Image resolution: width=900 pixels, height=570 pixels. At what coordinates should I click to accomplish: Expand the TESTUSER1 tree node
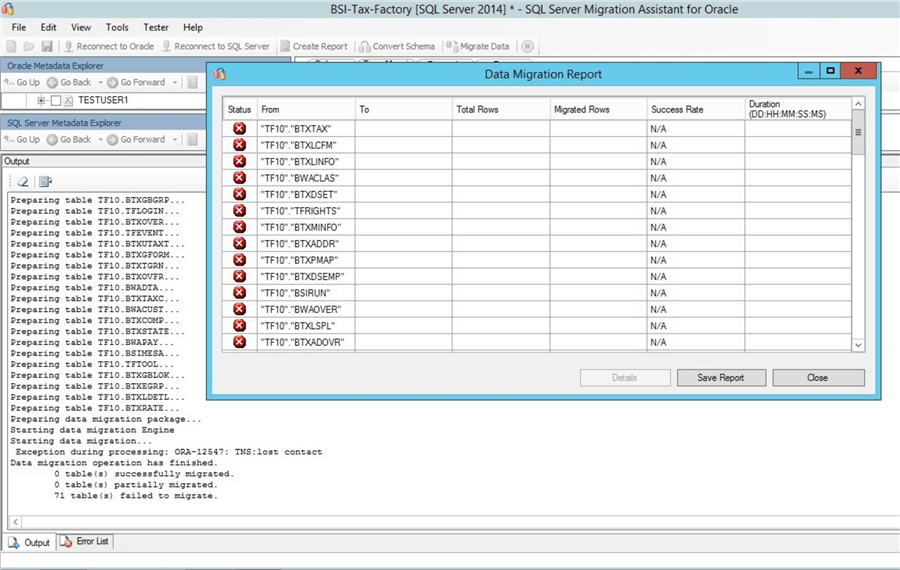coord(41,101)
